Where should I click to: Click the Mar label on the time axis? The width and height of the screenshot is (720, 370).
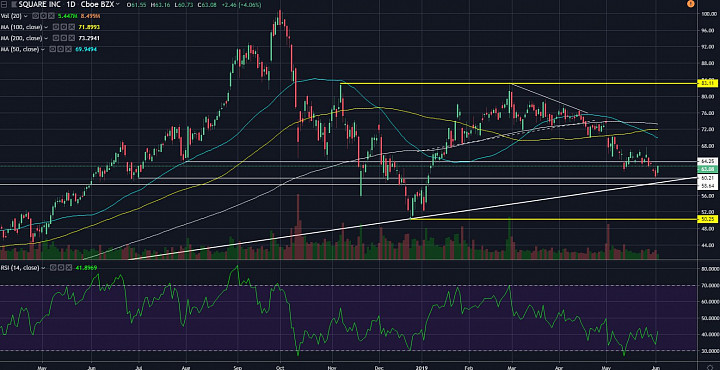pos(511,367)
